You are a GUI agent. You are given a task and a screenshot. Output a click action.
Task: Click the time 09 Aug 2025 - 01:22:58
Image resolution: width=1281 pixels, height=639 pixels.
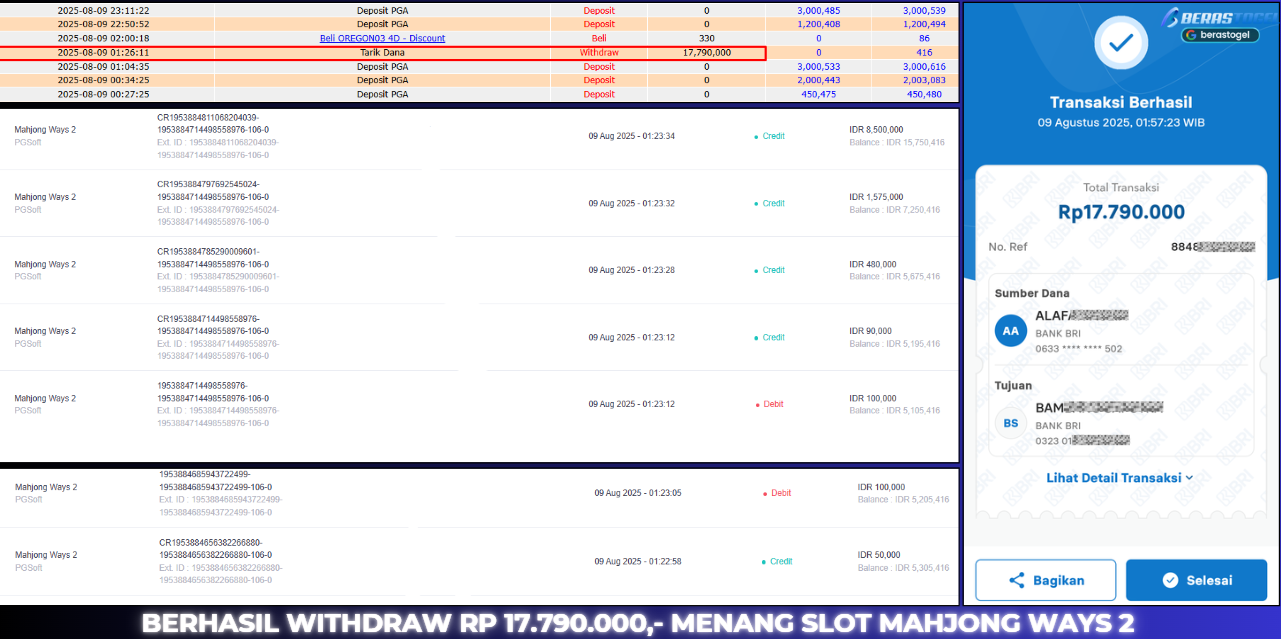point(638,562)
